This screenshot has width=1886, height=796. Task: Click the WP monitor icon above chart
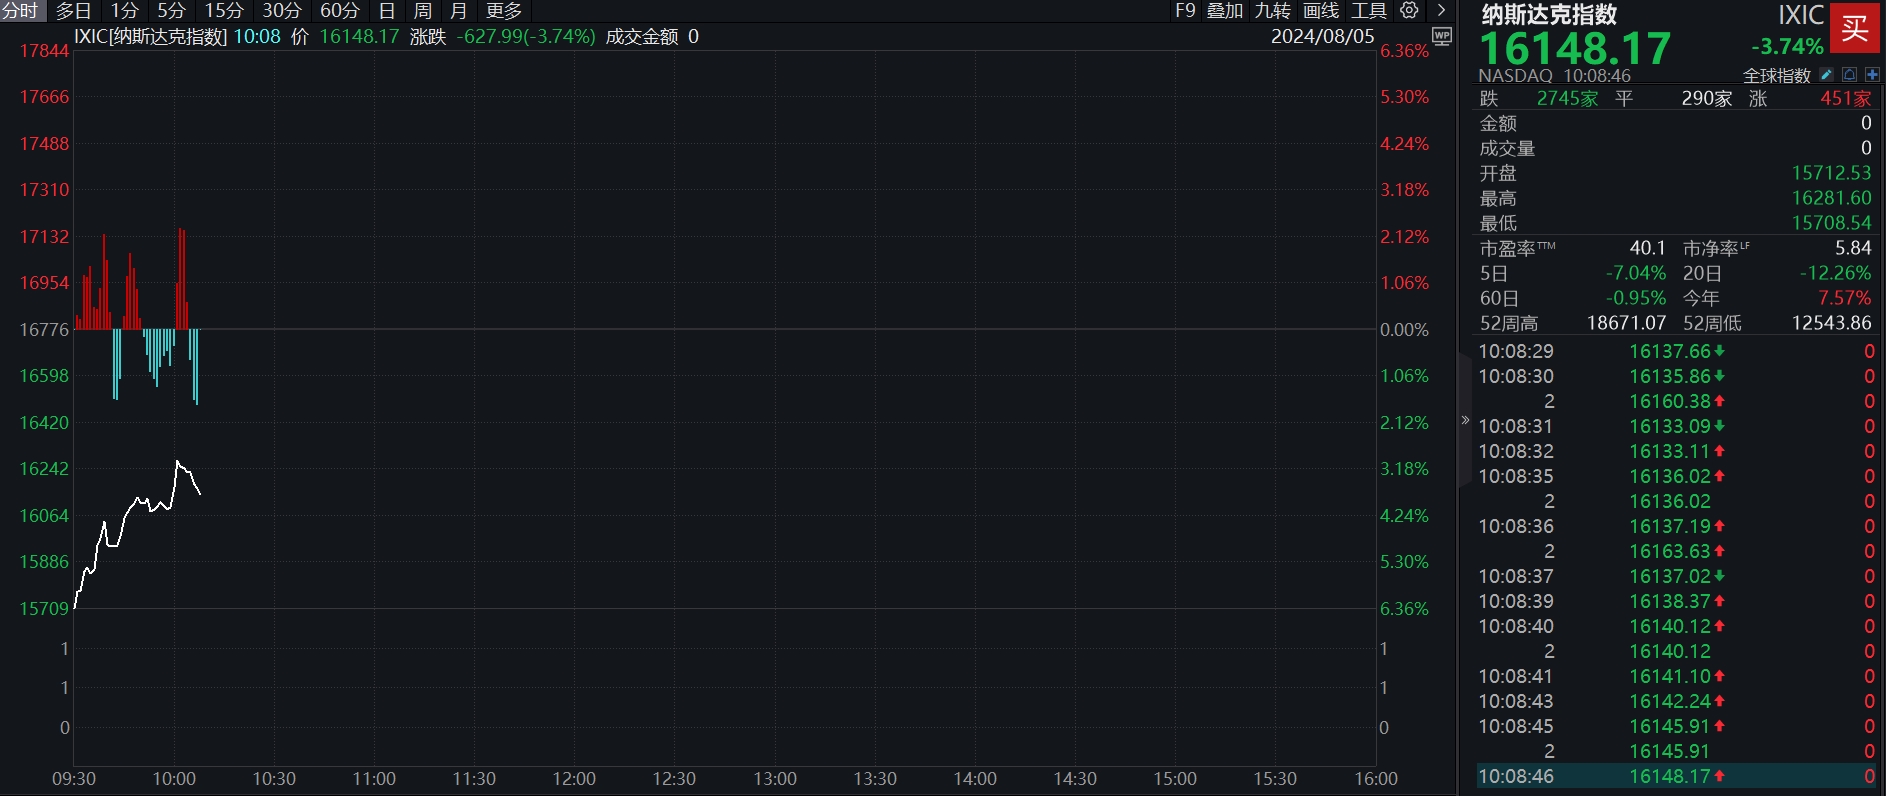pyautogui.click(x=1442, y=36)
